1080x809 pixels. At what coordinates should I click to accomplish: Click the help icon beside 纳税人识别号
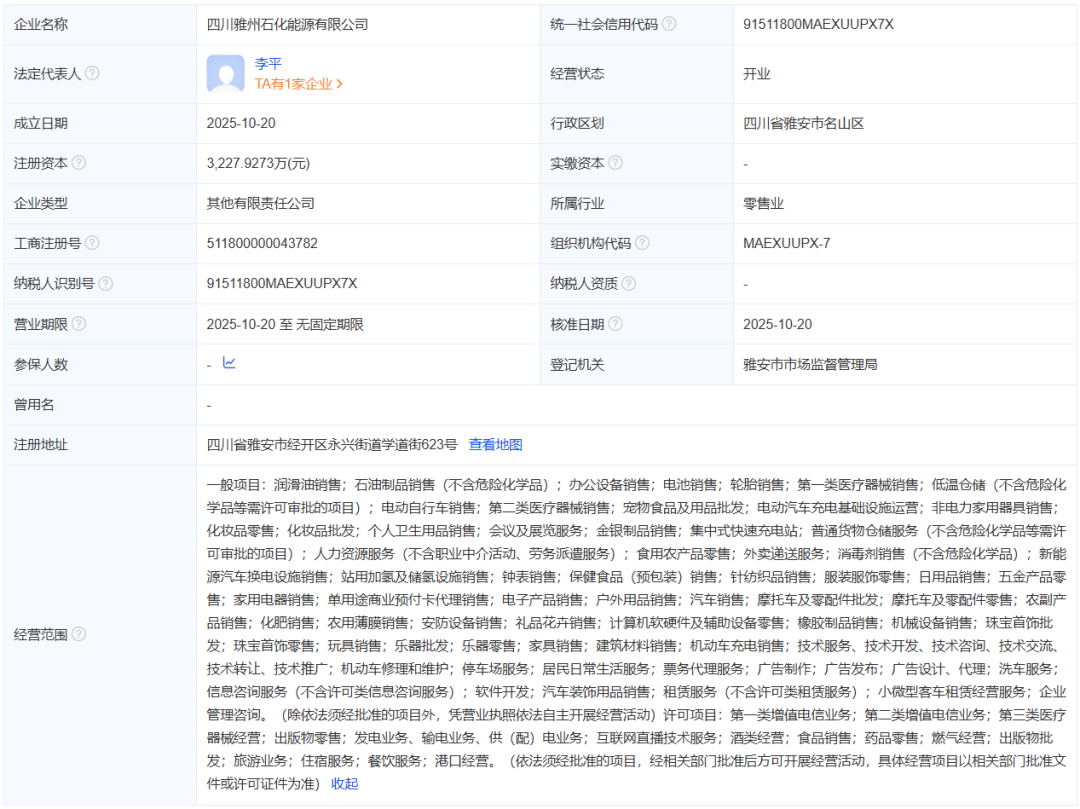tap(106, 284)
